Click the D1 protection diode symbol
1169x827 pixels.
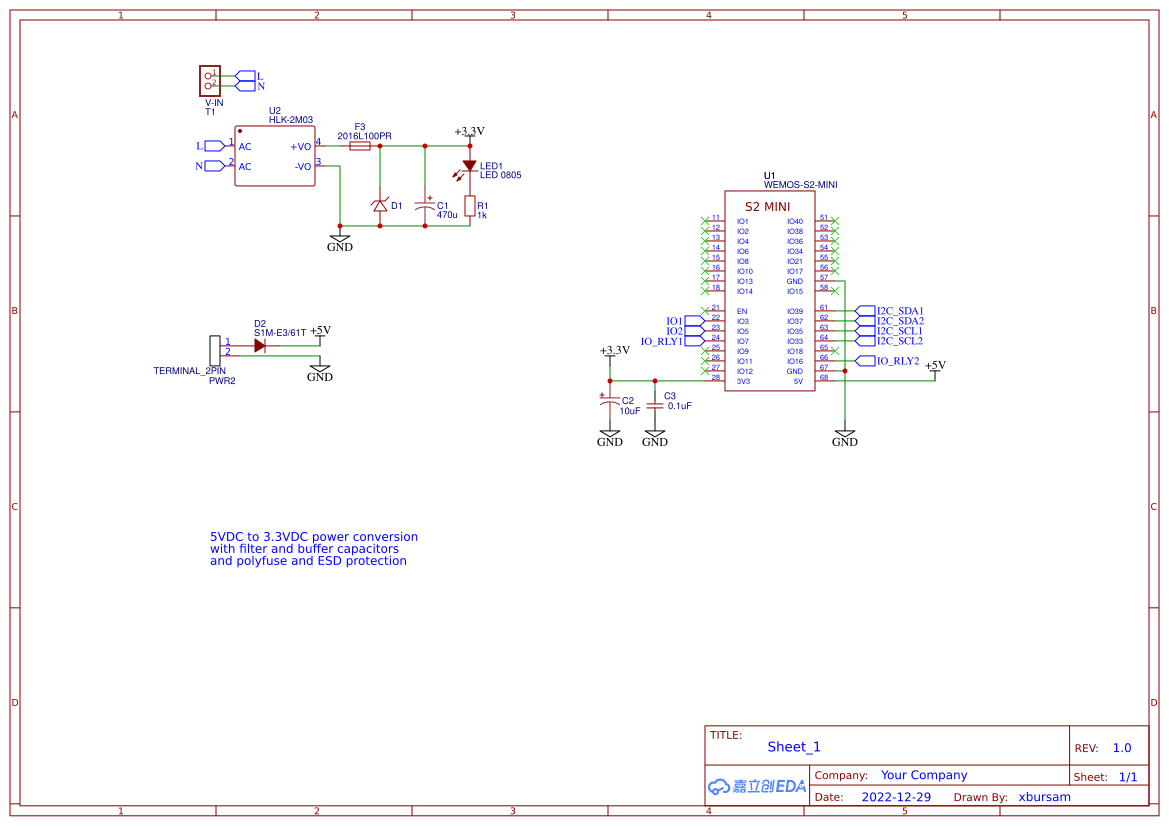tap(380, 205)
